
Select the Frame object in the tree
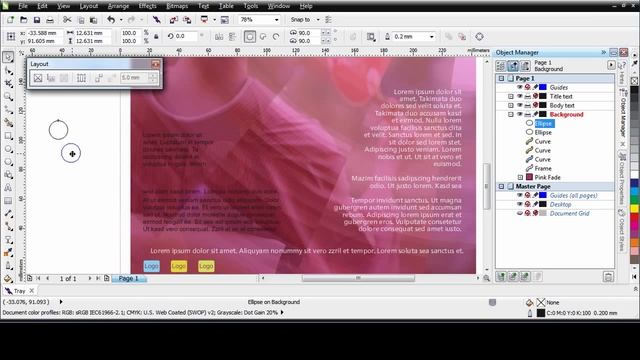(543, 168)
